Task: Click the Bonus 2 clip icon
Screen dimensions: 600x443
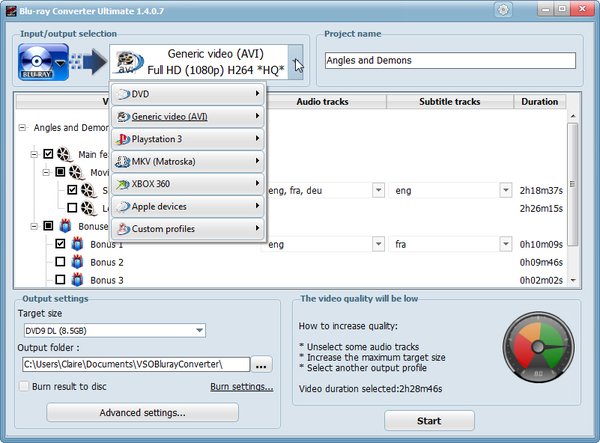Action: [77, 262]
